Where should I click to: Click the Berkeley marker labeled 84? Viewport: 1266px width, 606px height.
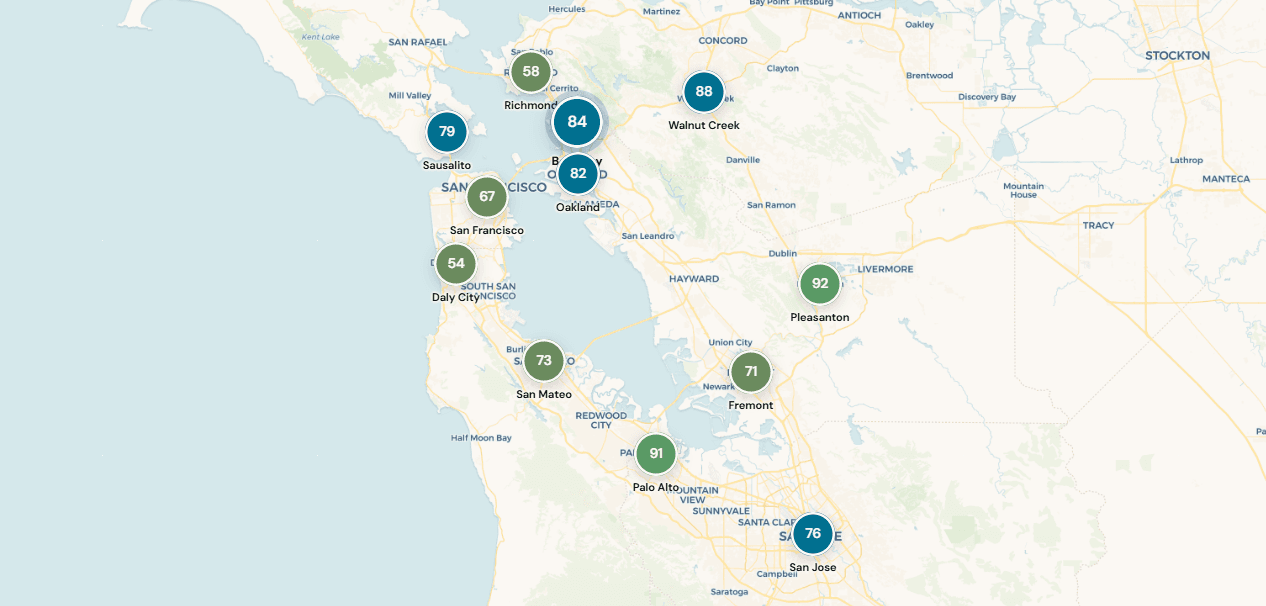tap(576, 121)
